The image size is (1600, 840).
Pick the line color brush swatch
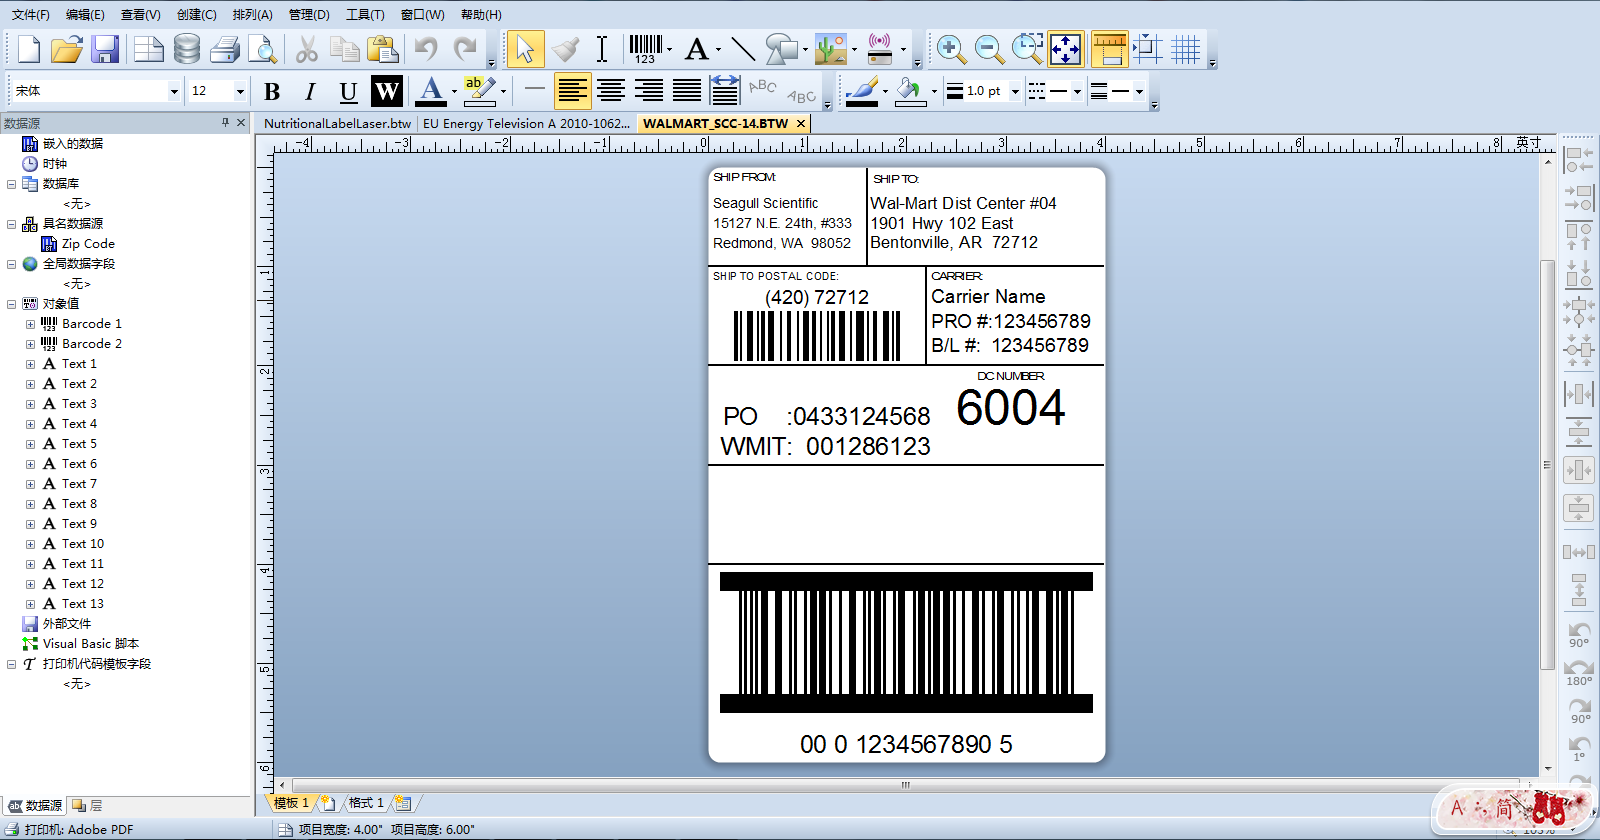coord(862,91)
